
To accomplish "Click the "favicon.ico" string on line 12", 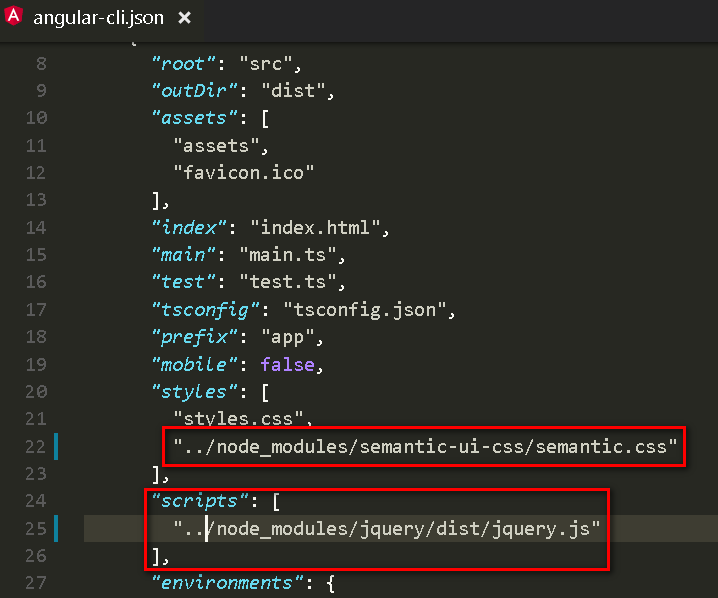I will point(243,173).
